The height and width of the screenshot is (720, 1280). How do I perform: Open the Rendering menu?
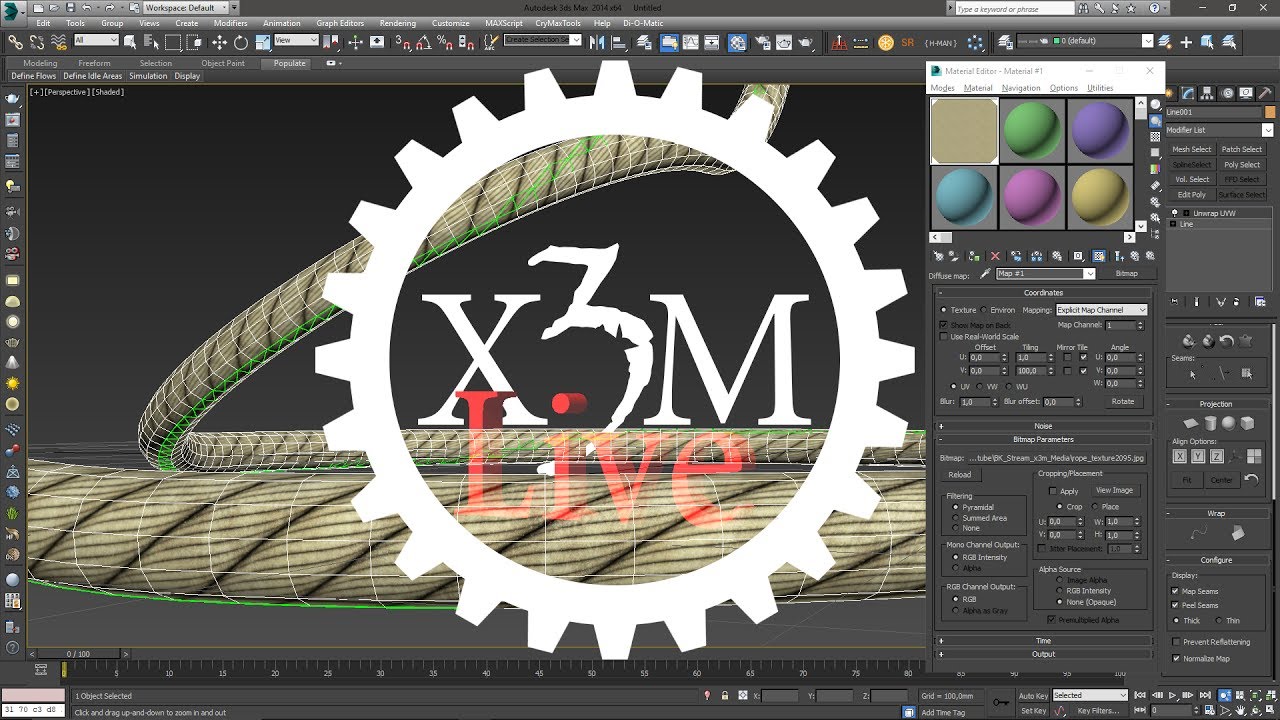tap(398, 23)
